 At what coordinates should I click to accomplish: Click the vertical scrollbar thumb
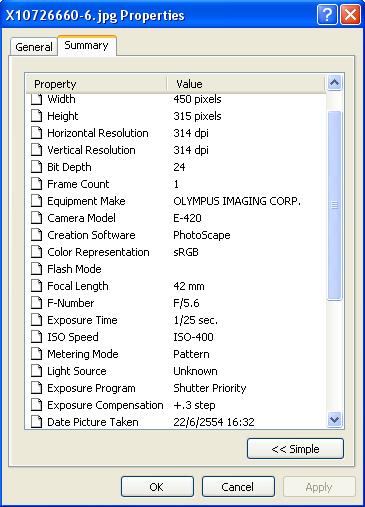(x=334, y=206)
